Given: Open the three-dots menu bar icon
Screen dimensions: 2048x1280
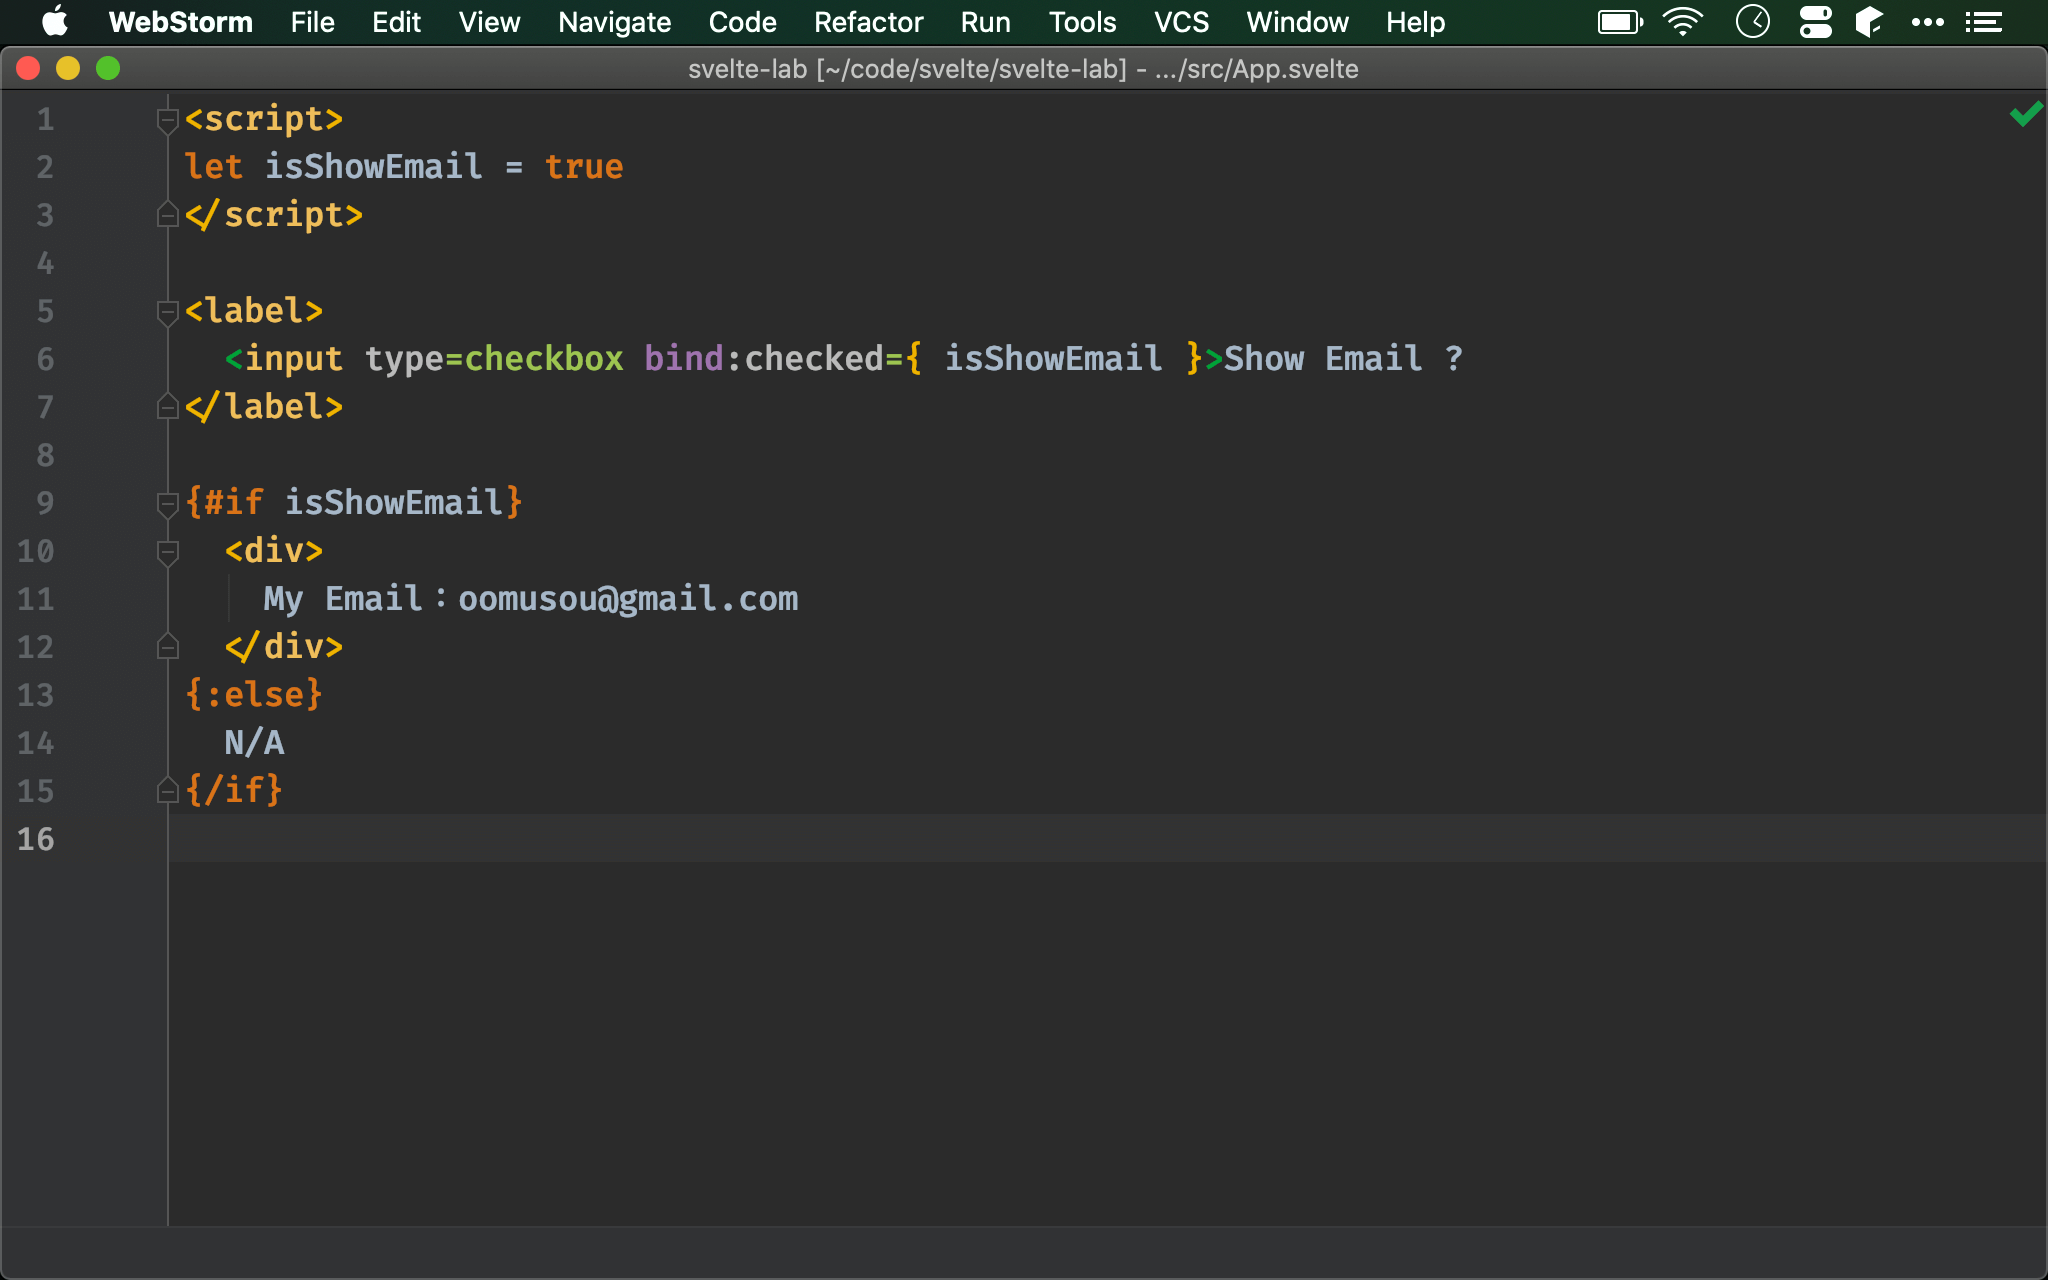Looking at the screenshot, I should (x=1927, y=22).
